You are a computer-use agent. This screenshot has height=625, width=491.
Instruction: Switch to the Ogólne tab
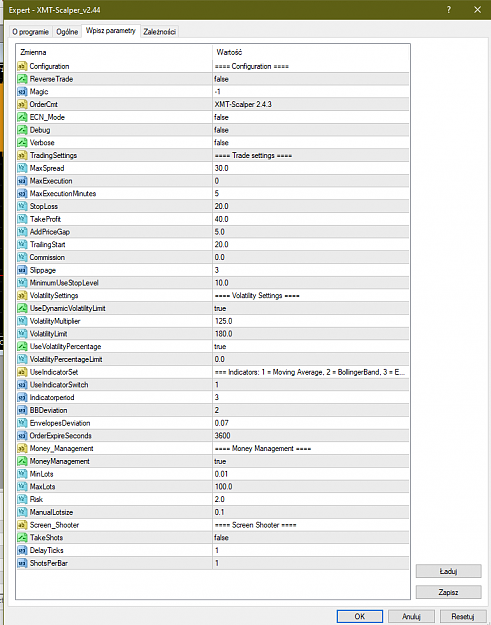67,31
